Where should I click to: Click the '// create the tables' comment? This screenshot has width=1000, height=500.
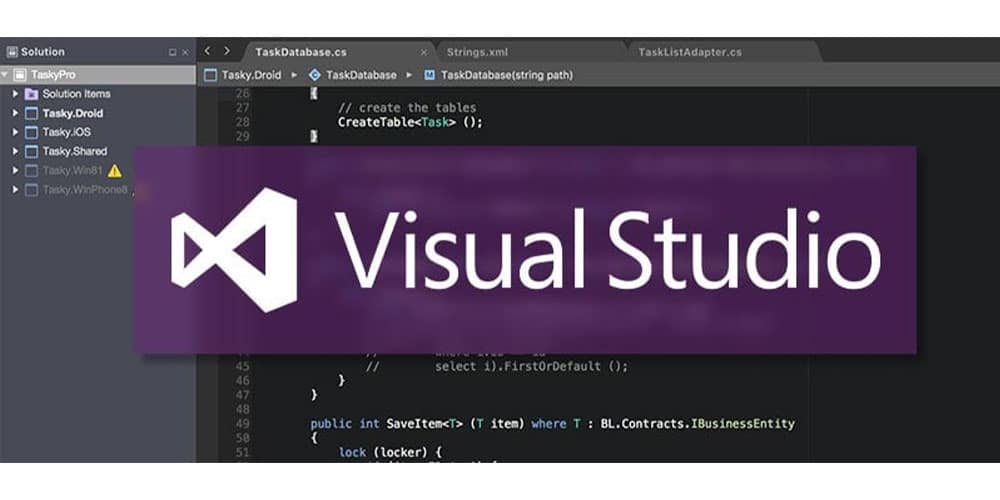[x=407, y=107]
